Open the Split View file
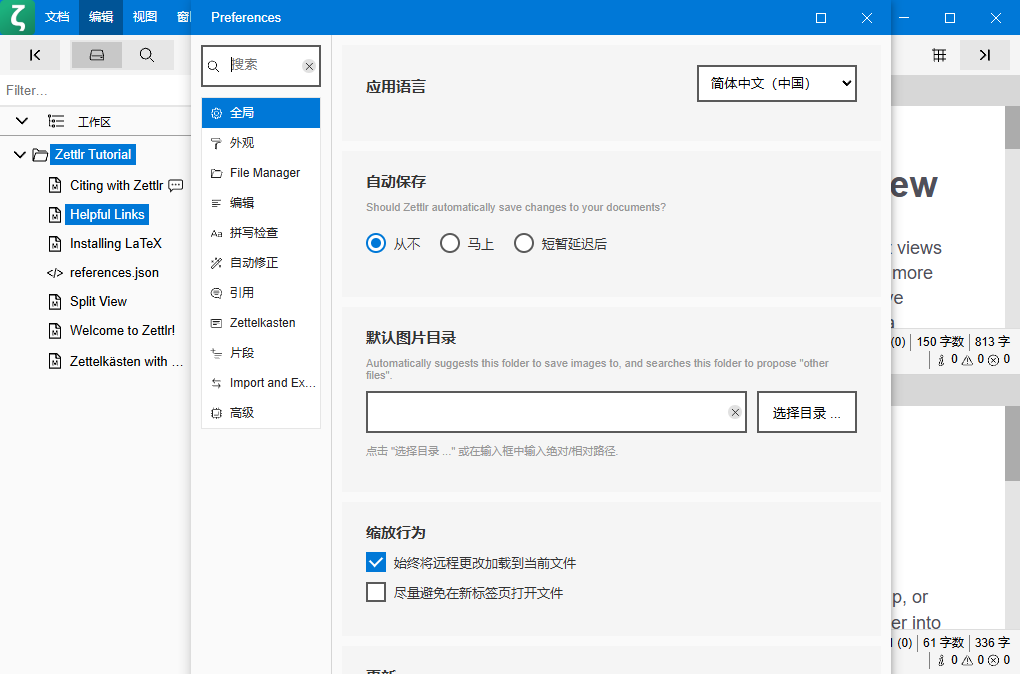 point(98,301)
